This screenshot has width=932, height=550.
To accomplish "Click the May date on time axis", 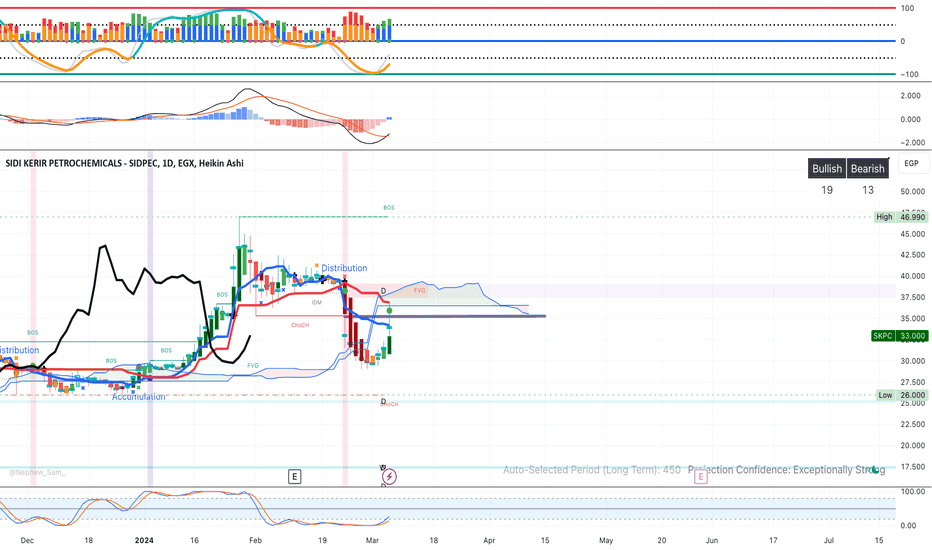I will coord(606,540).
